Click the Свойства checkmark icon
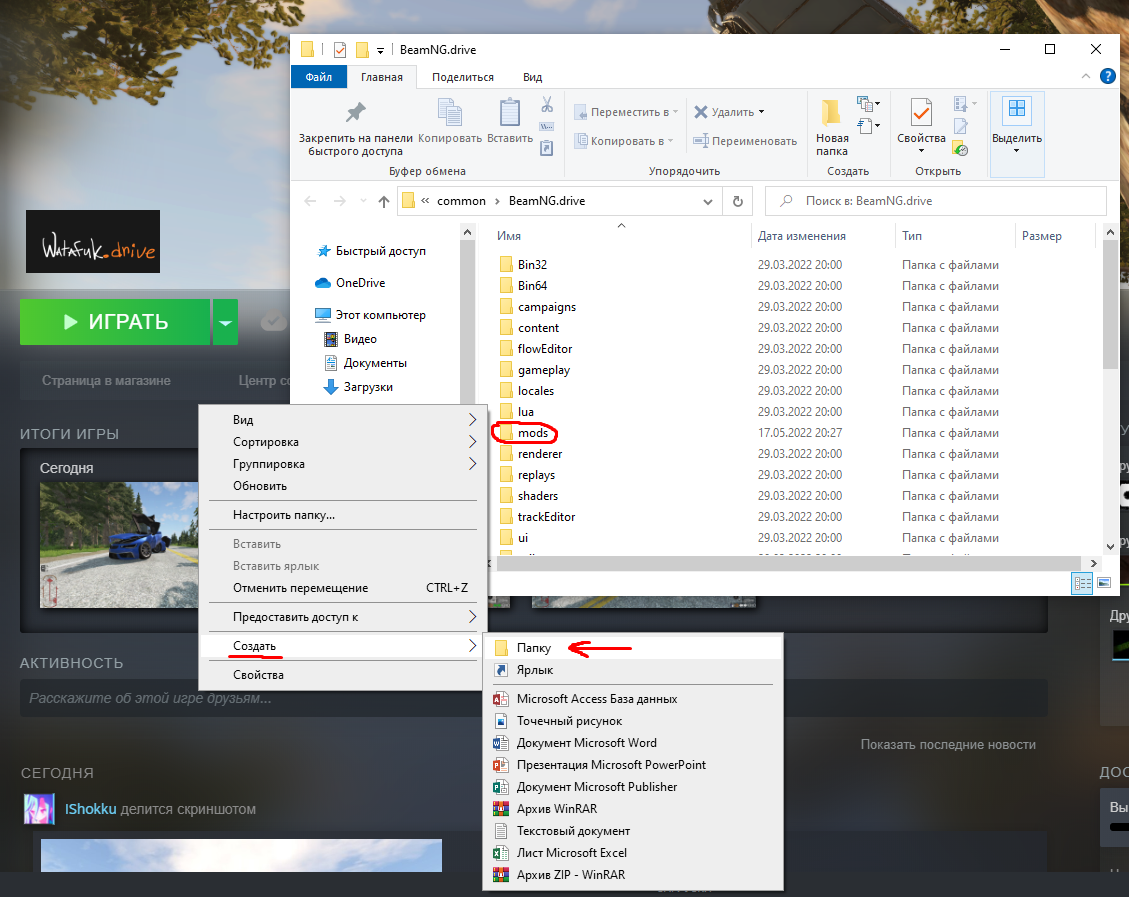Viewport: 1129px width, 897px height. tap(921, 112)
